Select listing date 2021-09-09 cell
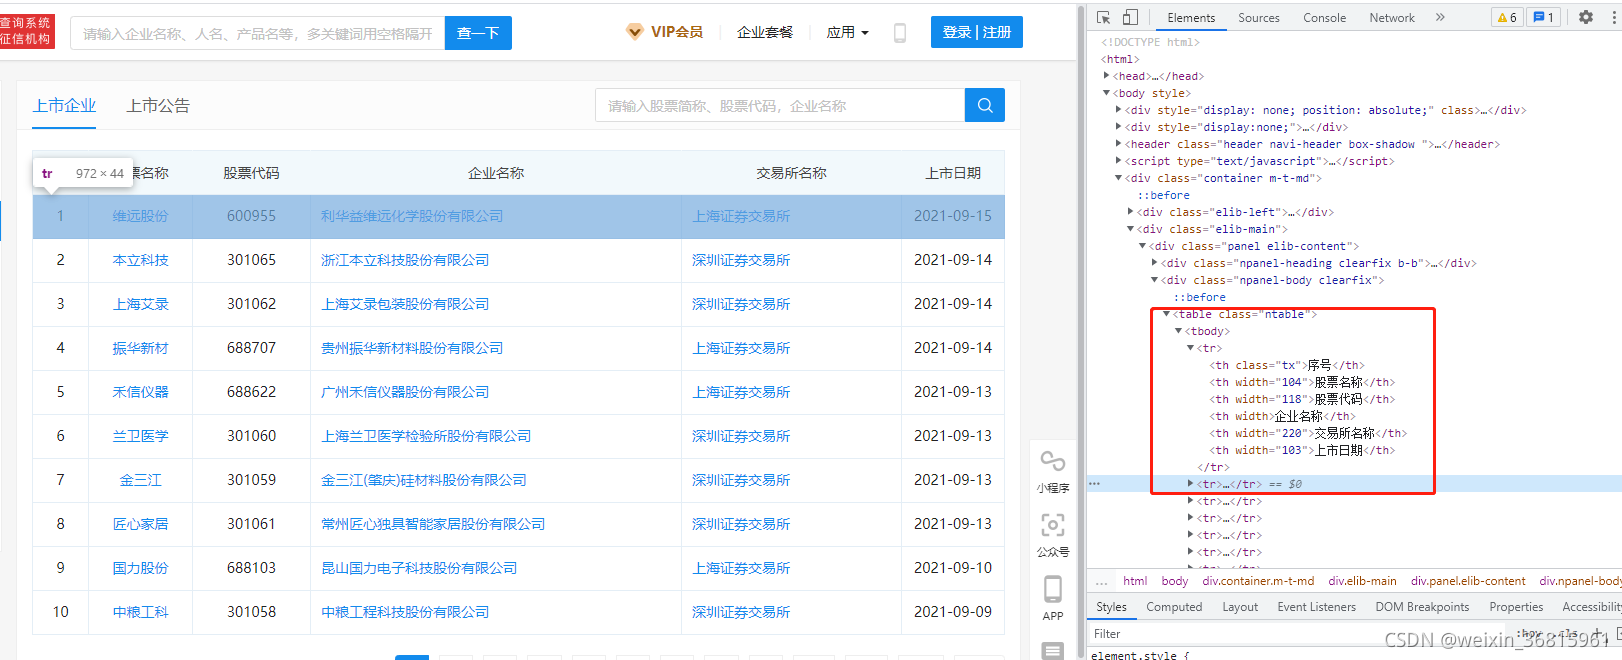The height and width of the screenshot is (660, 1622). point(953,612)
